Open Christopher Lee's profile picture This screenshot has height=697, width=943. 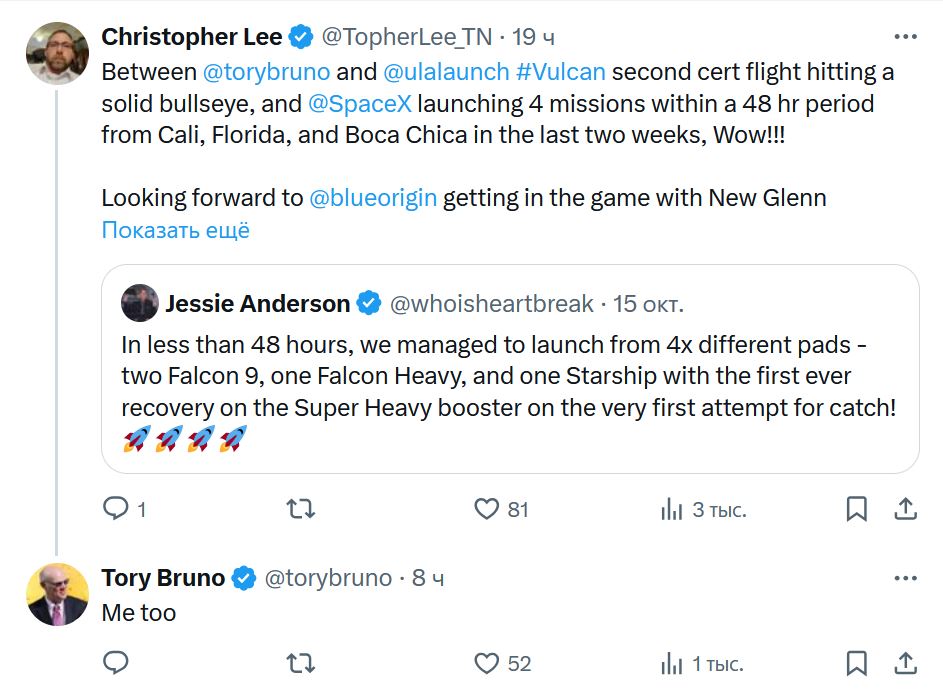coord(57,53)
